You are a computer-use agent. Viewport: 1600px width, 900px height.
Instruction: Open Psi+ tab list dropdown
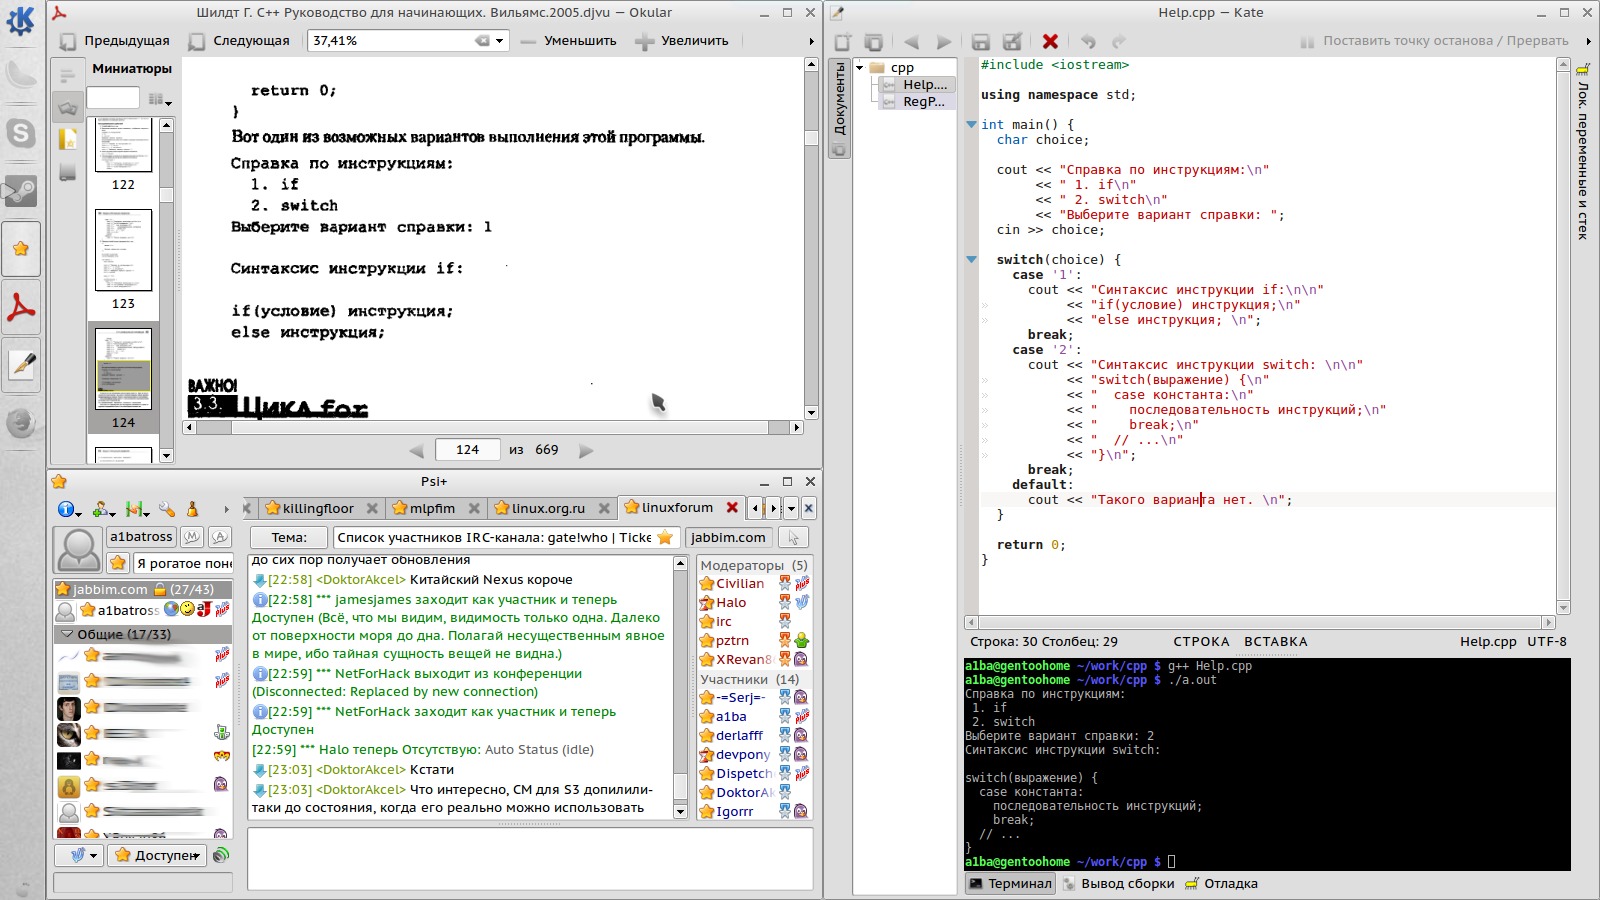[790, 508]
